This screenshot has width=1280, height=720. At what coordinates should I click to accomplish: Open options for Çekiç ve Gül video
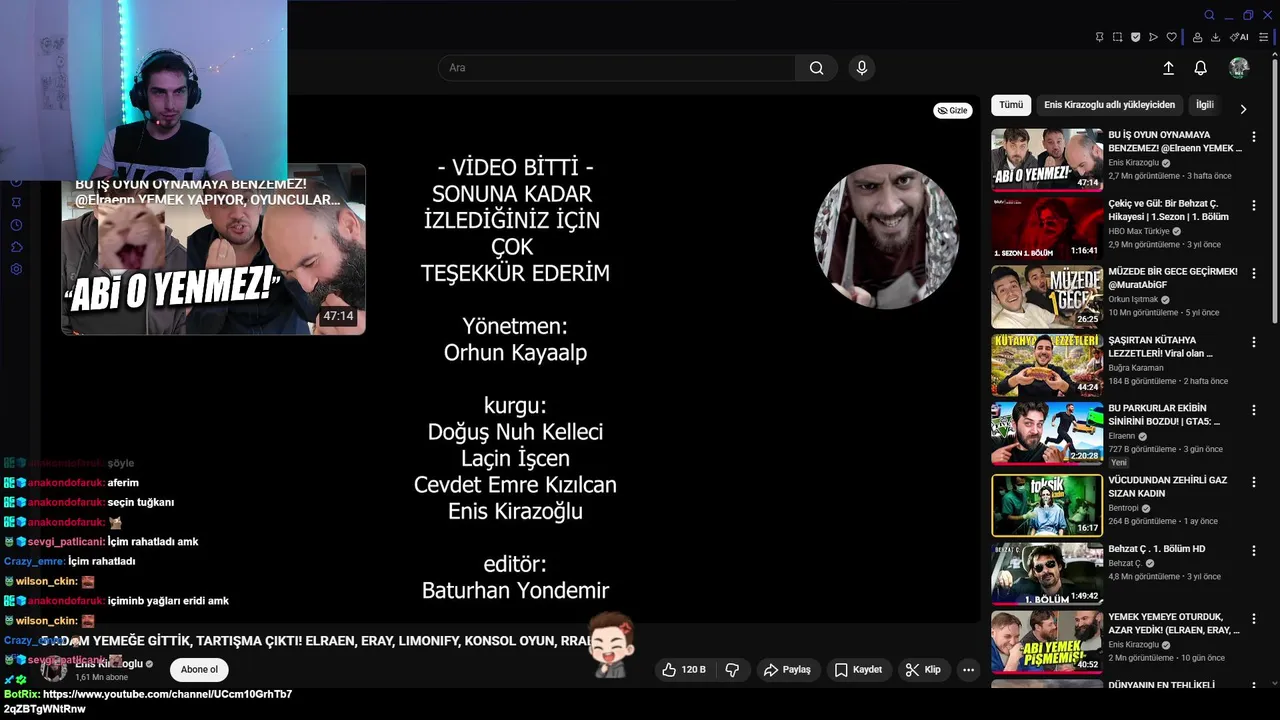(1254, 204)
